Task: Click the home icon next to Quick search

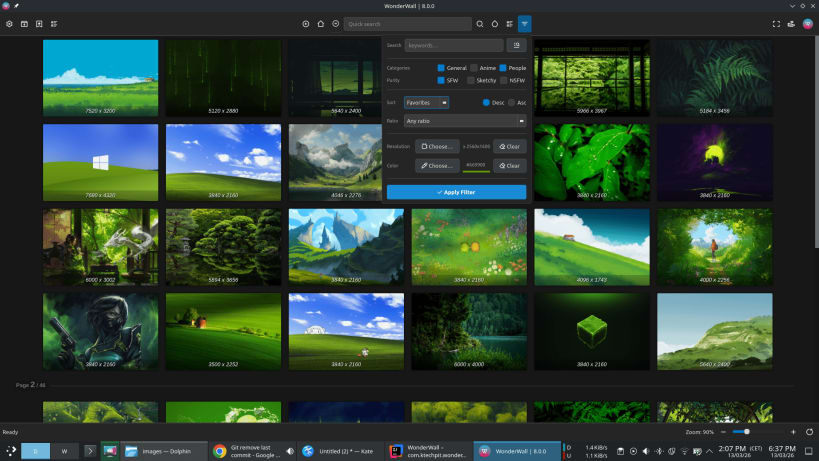Action: tap(321, 24)
